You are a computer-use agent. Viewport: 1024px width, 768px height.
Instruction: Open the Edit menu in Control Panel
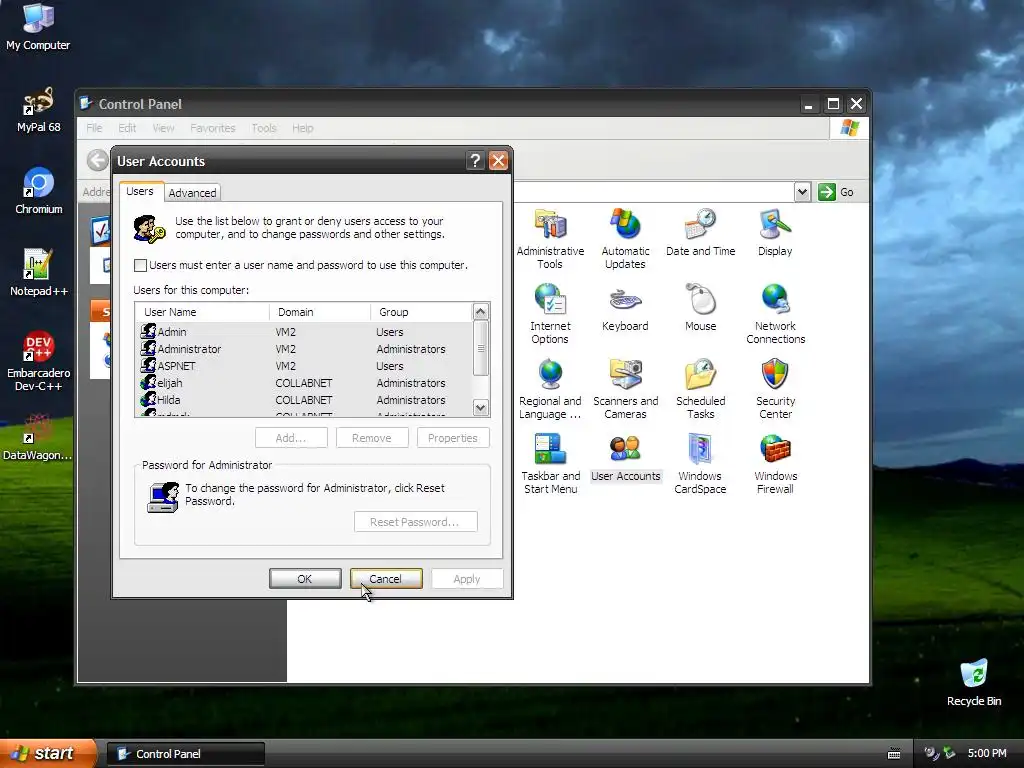(x=127, y=128)
